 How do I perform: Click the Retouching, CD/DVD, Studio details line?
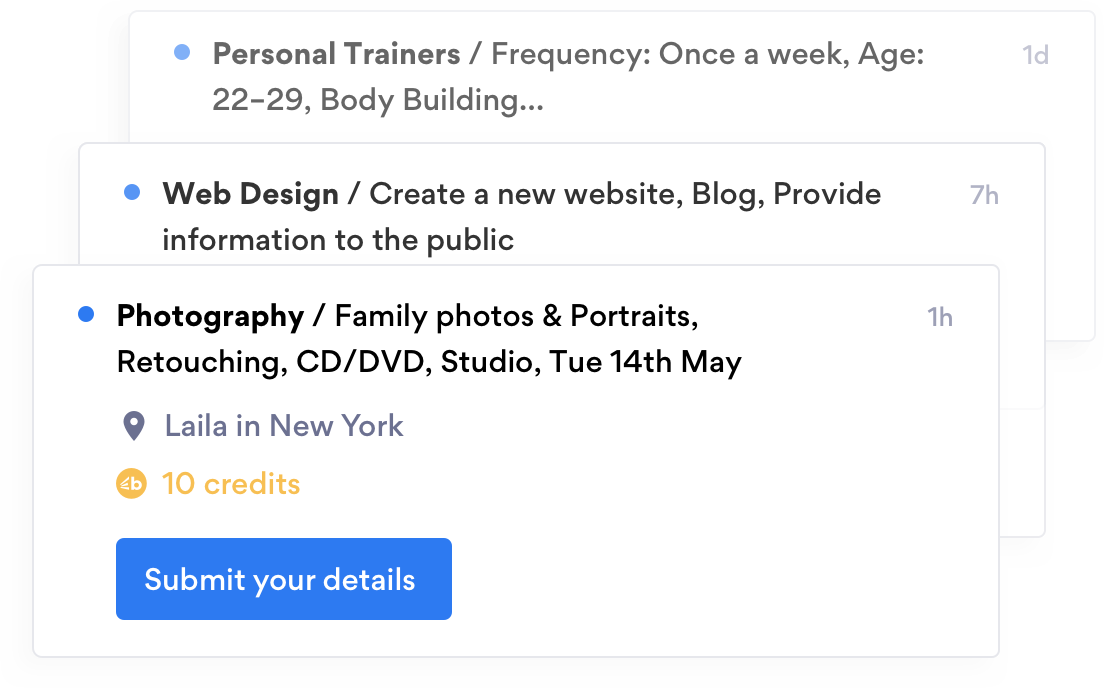click(429, 362)
